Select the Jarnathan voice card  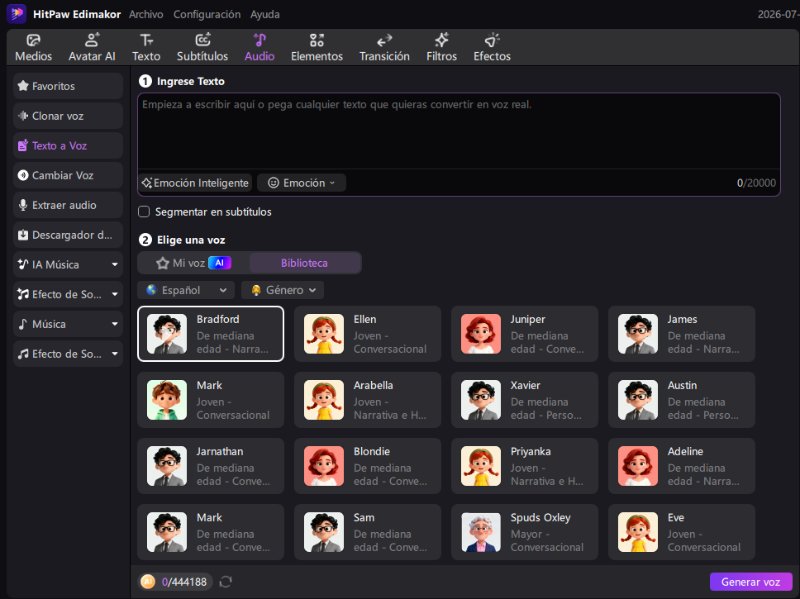point(211,466)
